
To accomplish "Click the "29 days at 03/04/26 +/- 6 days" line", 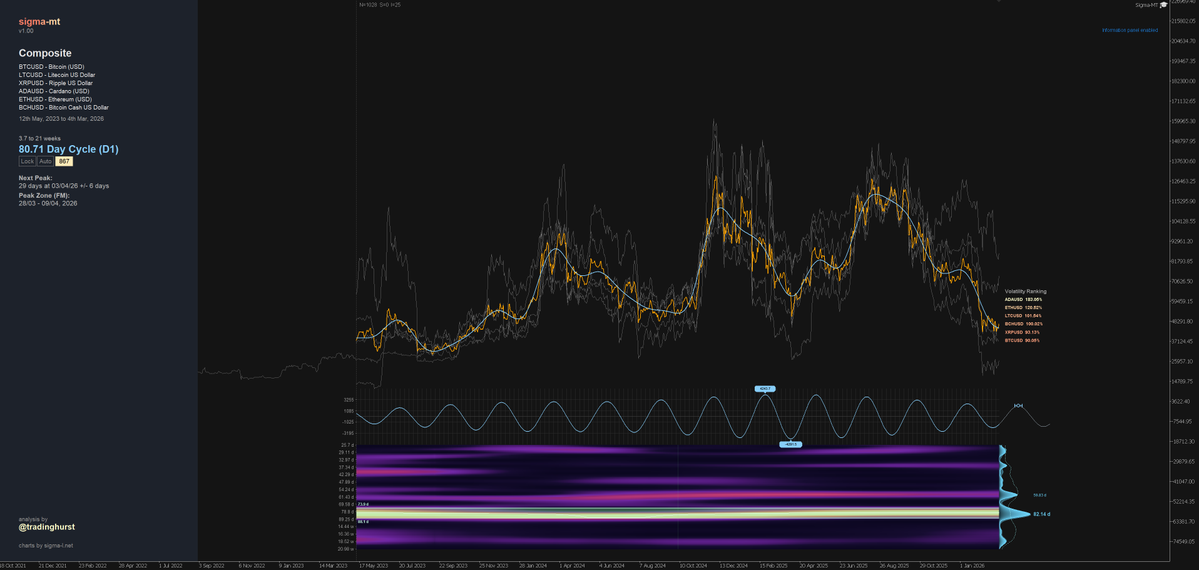I will pyautogui.click(x=64, y=186).
